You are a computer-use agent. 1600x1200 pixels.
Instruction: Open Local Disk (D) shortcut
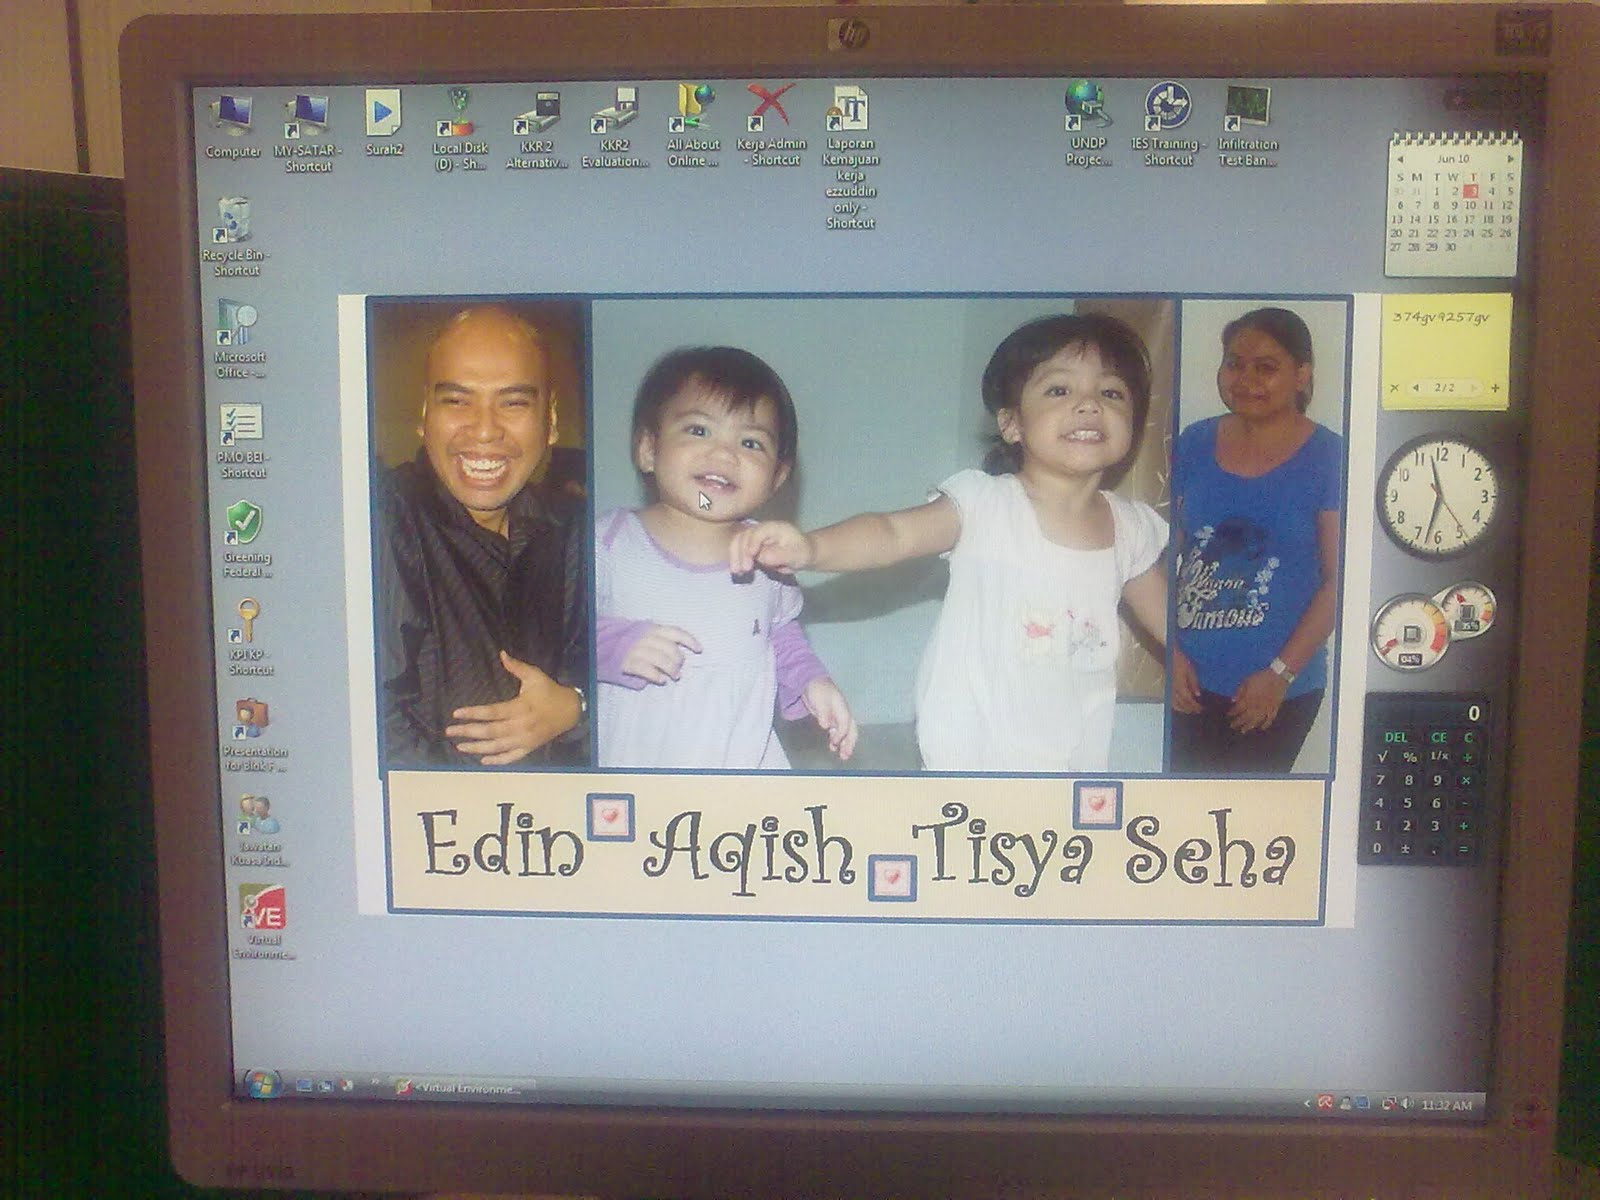[x=460, y=129]
